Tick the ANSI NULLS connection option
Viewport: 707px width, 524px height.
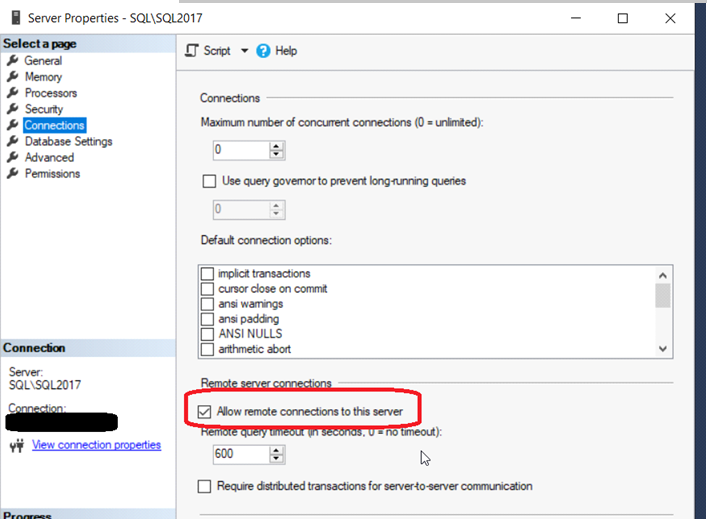[x=208, y=334]
